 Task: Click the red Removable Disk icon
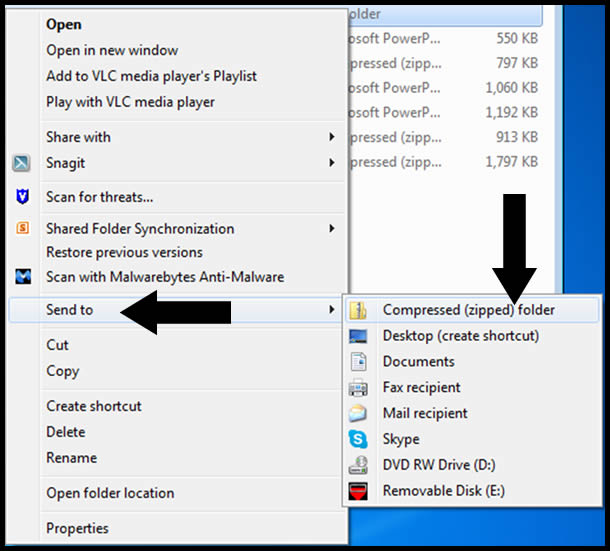click(x=358, y=491)
